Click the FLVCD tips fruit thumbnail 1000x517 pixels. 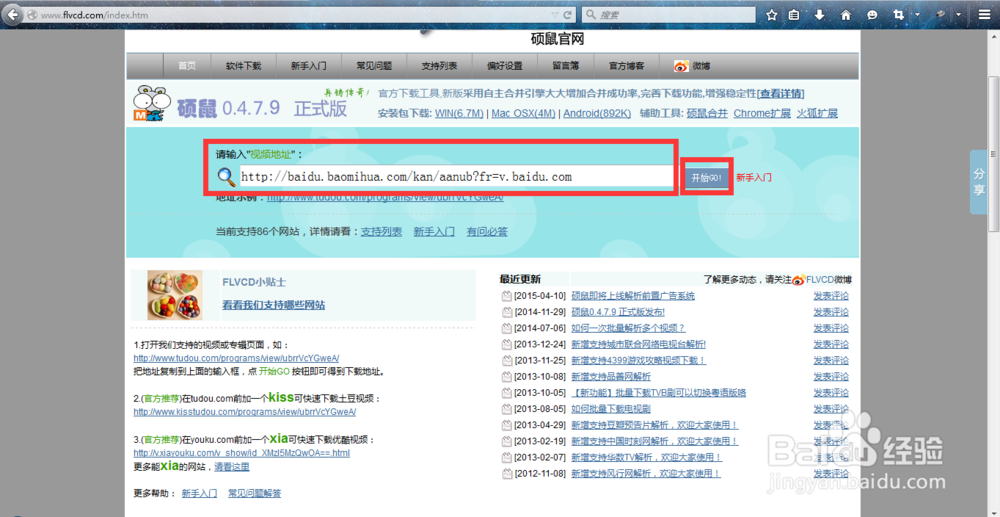click(175, 295)
